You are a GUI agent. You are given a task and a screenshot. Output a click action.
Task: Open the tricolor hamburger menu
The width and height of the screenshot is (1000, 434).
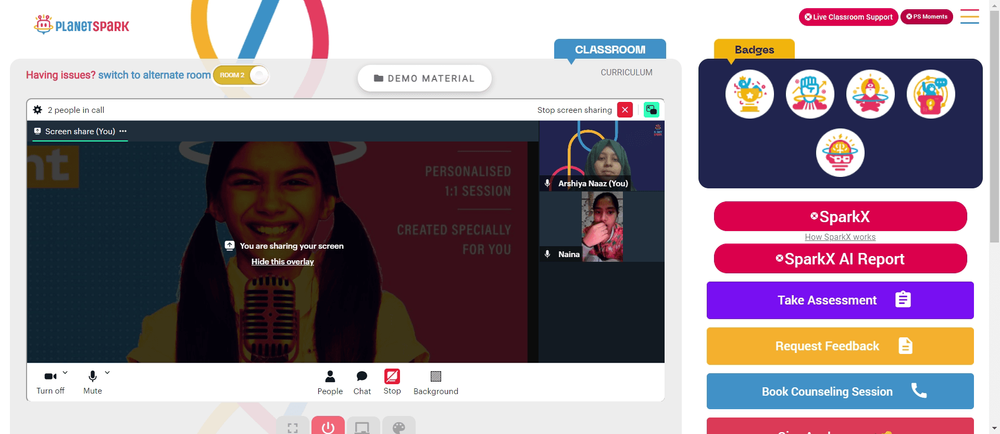[969, 17]
